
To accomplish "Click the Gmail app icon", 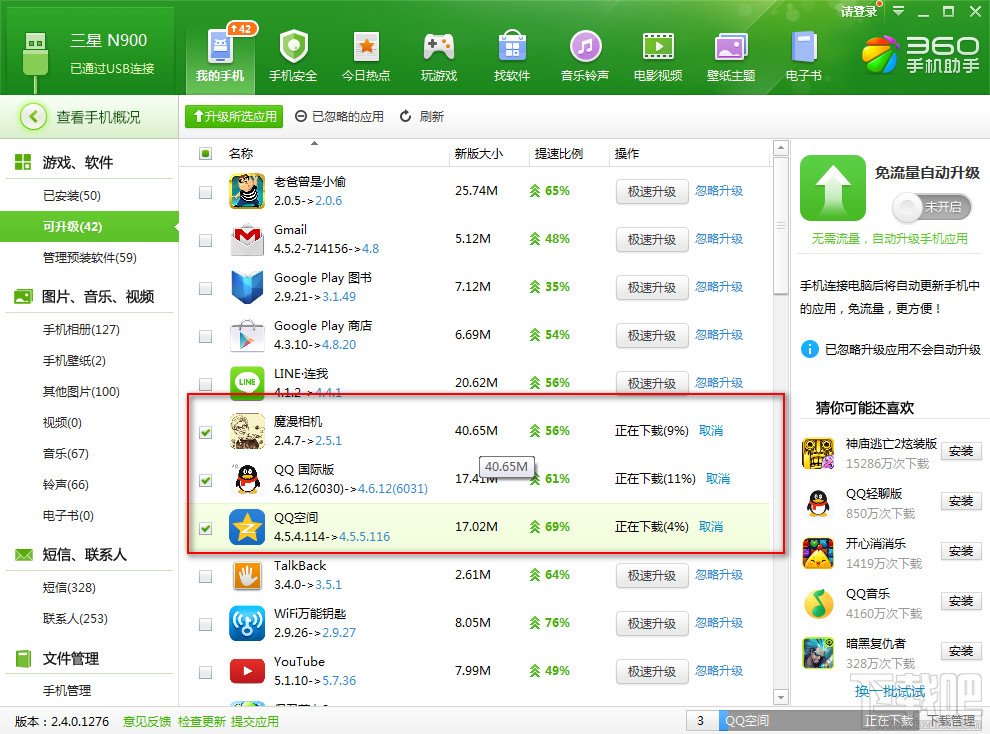I will [x=247, y=239].
